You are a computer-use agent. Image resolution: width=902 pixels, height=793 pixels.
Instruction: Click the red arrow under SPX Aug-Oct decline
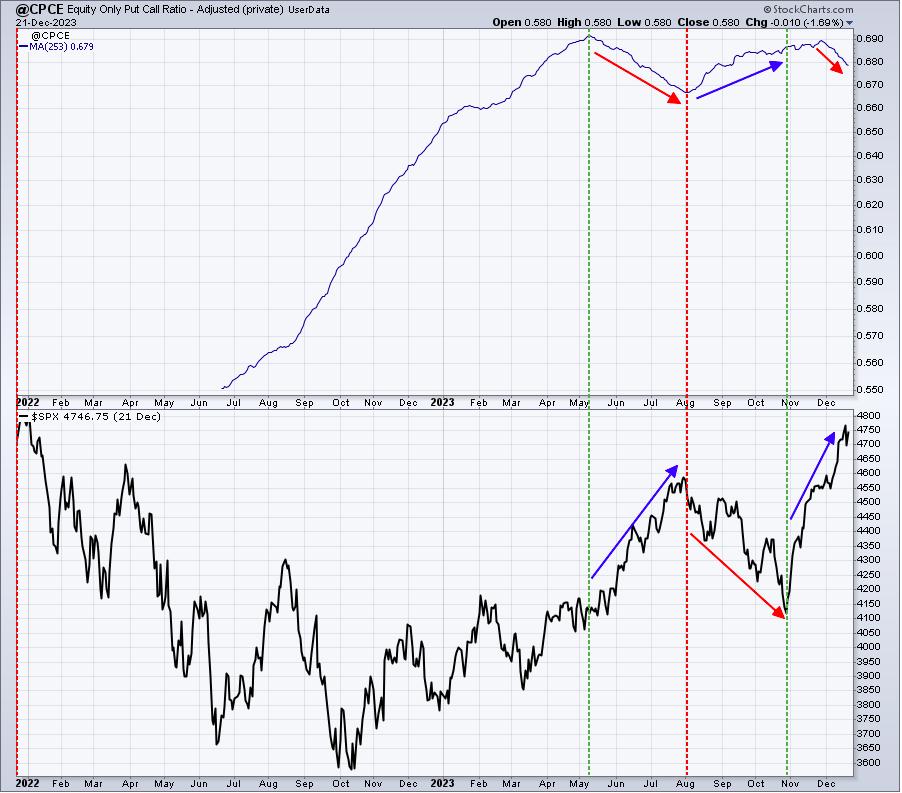coord(738,576)
